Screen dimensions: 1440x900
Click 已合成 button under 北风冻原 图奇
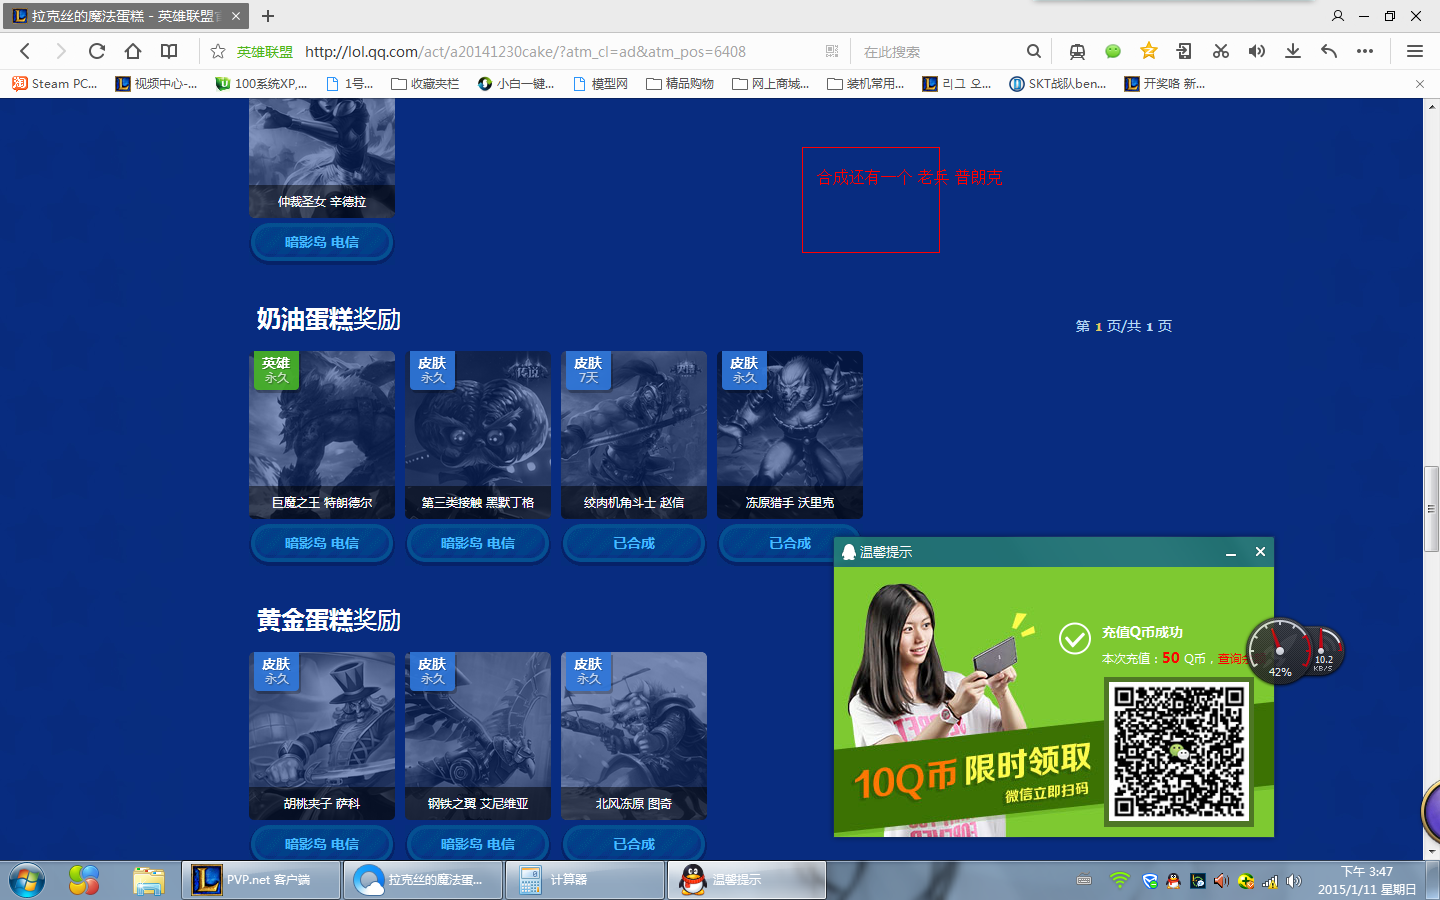coord(633,844)
